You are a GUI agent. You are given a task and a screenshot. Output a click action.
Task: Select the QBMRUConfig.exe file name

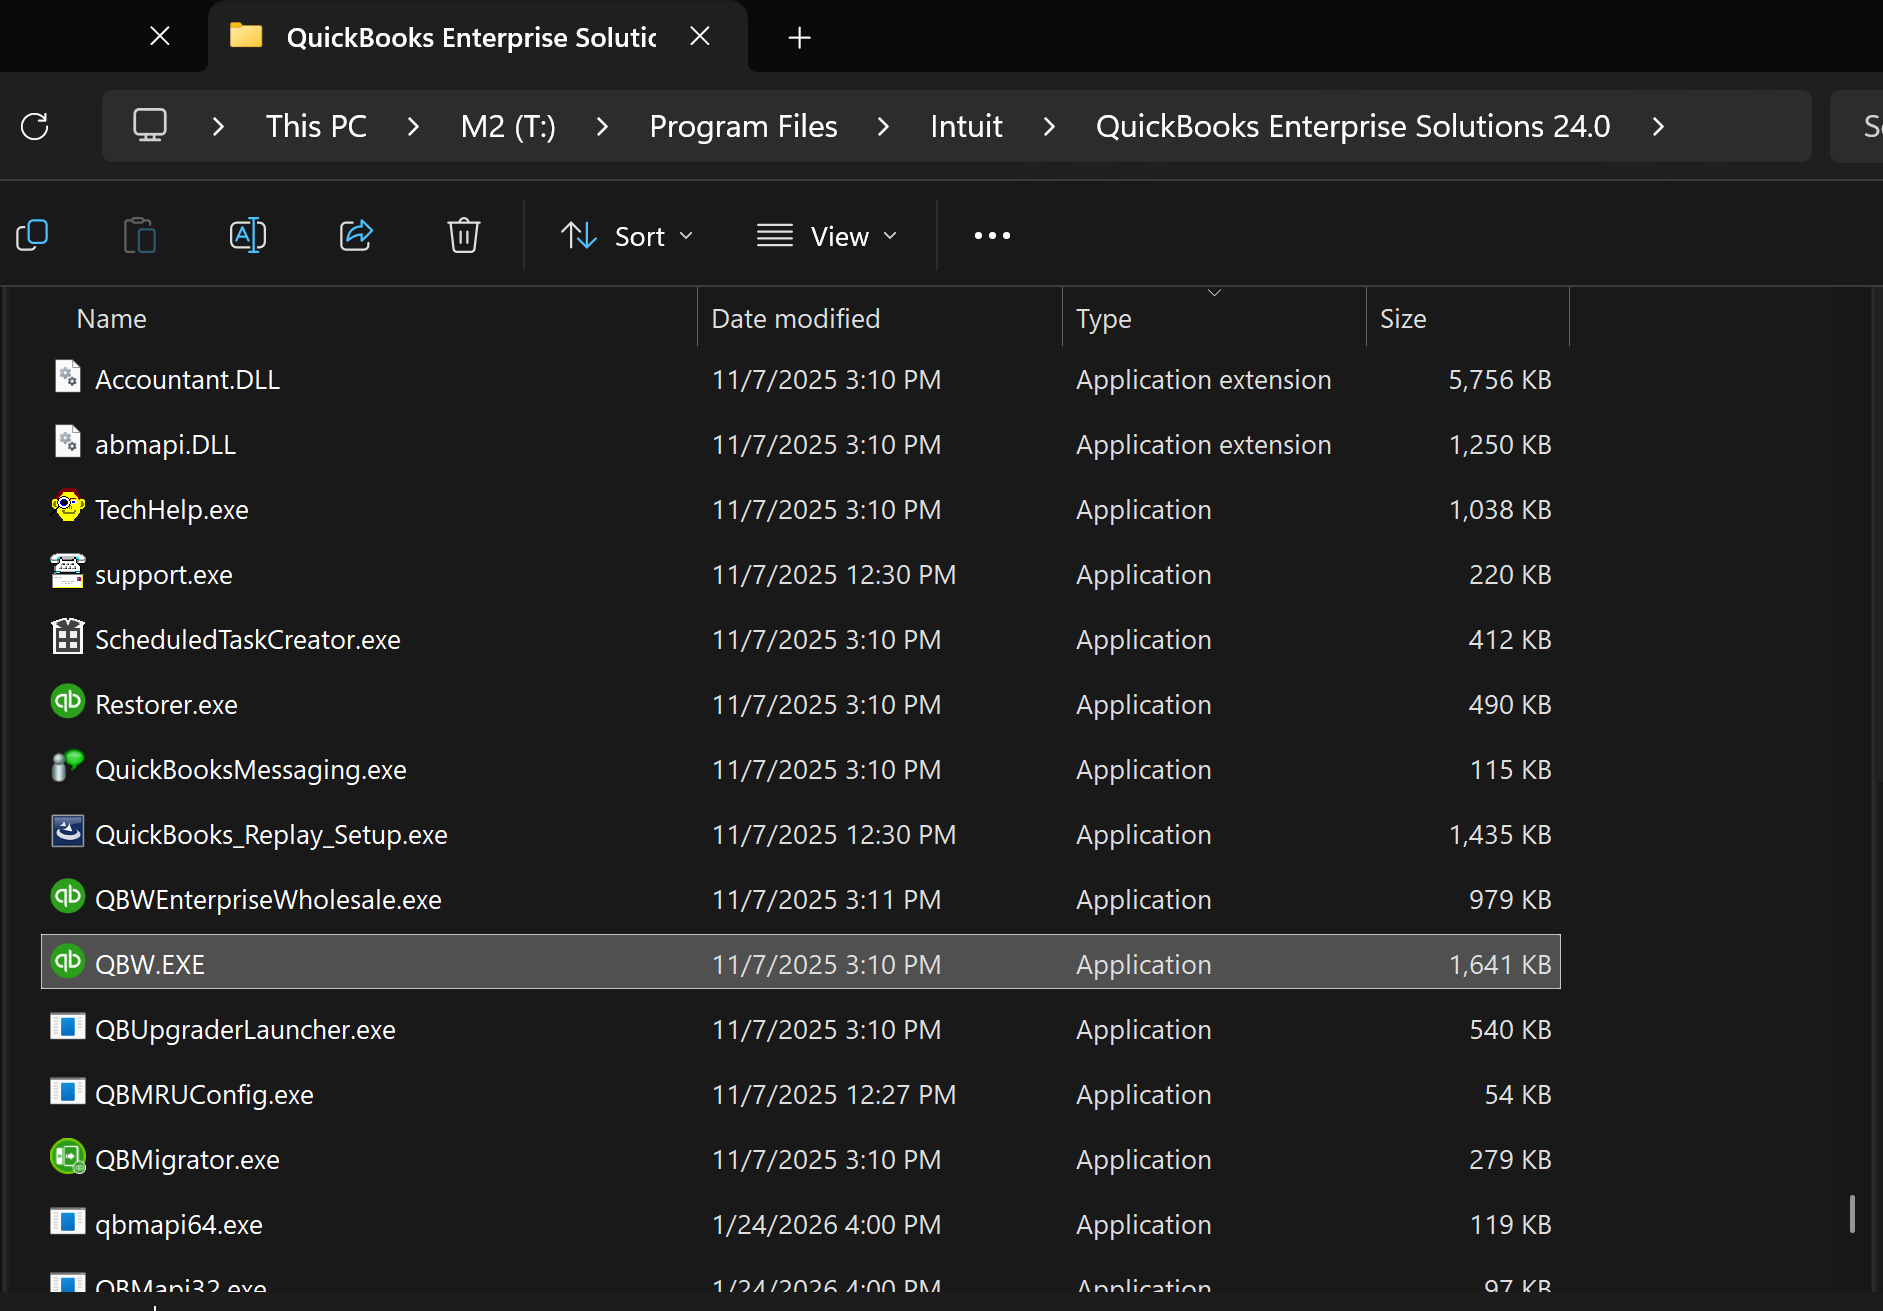[204, 1095]
